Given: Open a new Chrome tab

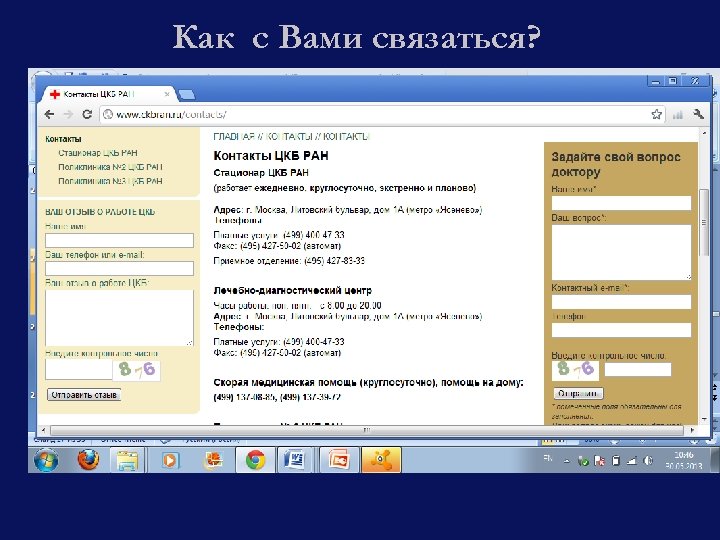Looking at the screenshot, I should pyautogui.click(x=186, y=95).
